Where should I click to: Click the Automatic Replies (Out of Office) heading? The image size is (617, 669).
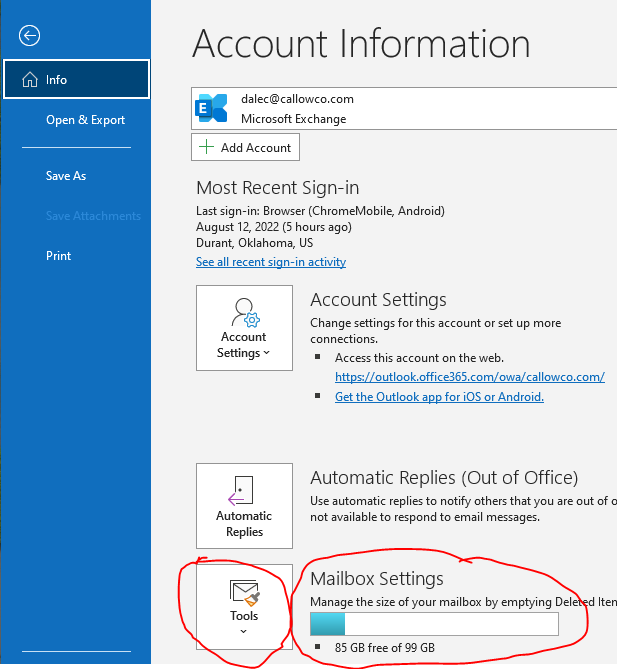444,477
